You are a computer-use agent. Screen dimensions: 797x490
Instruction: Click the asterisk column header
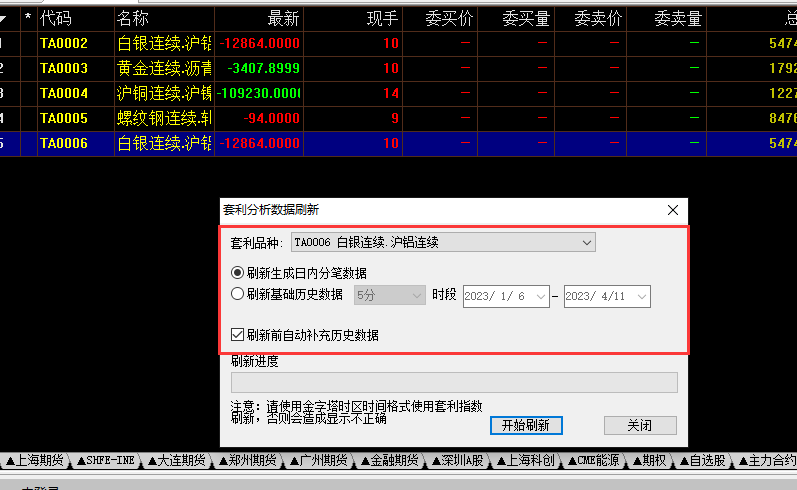click(x=28, y=19)
